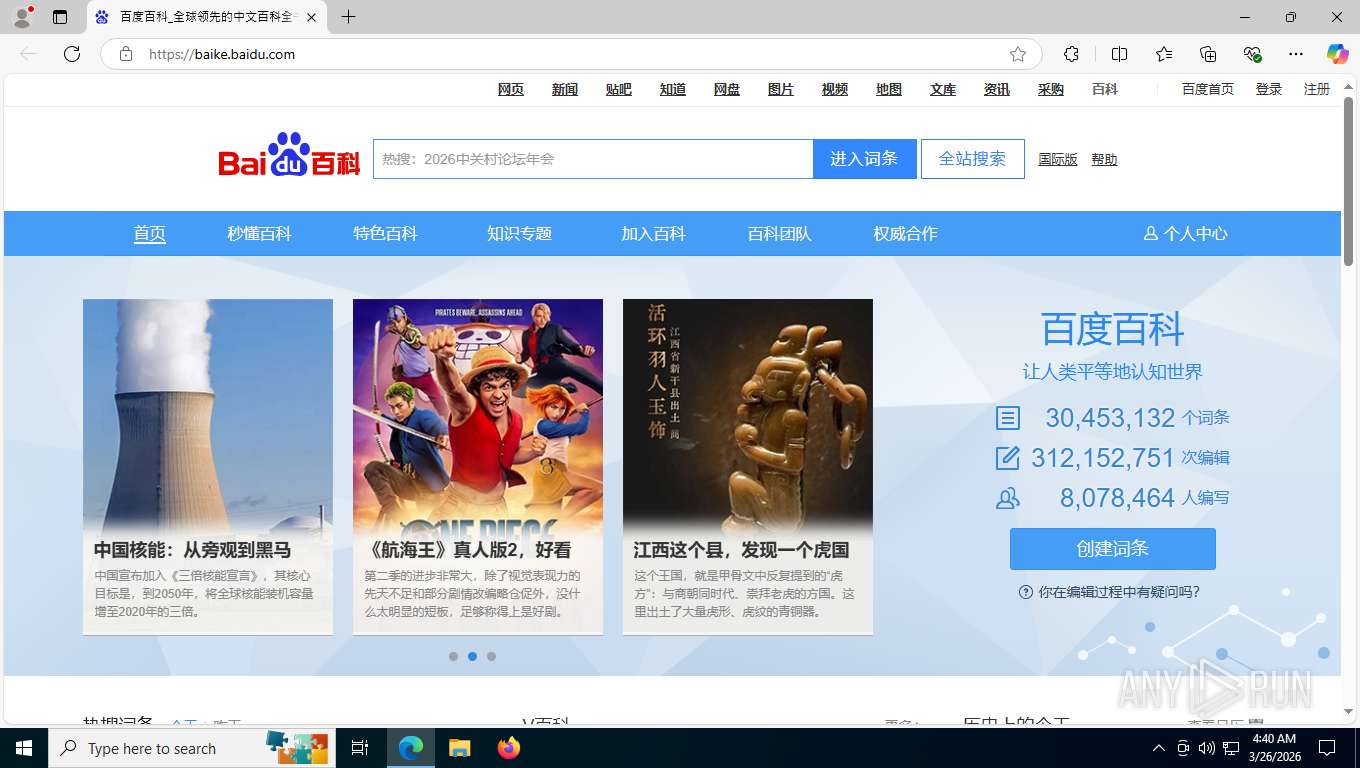Image resolution: width=1360 pixels, height=768 pixels.
Task: Switch to first carousel slide dot
Action: point(453,656)
